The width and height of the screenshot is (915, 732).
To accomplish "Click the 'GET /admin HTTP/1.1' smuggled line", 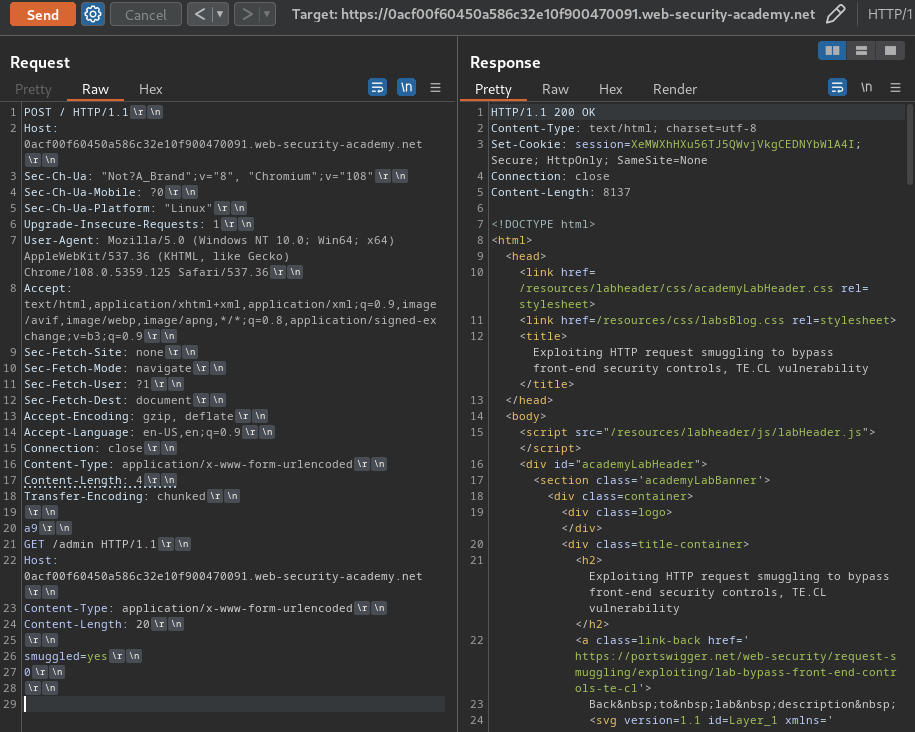I will pos(90,544).
